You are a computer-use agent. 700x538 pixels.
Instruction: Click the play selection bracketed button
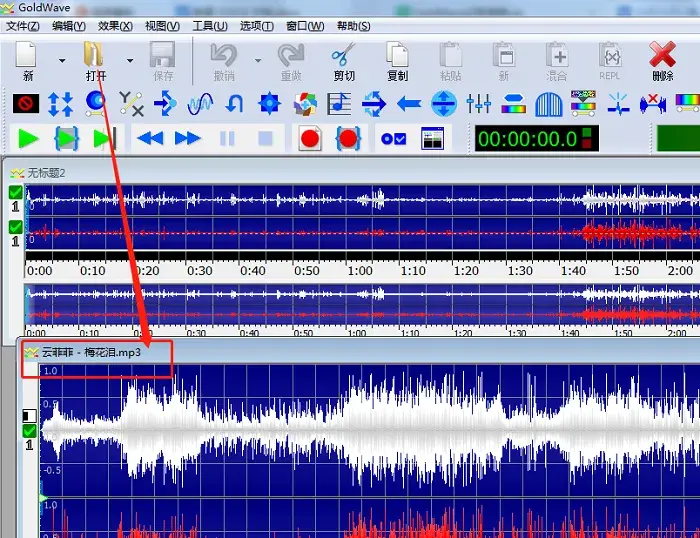pyautogui.click(x=67, y=139)
